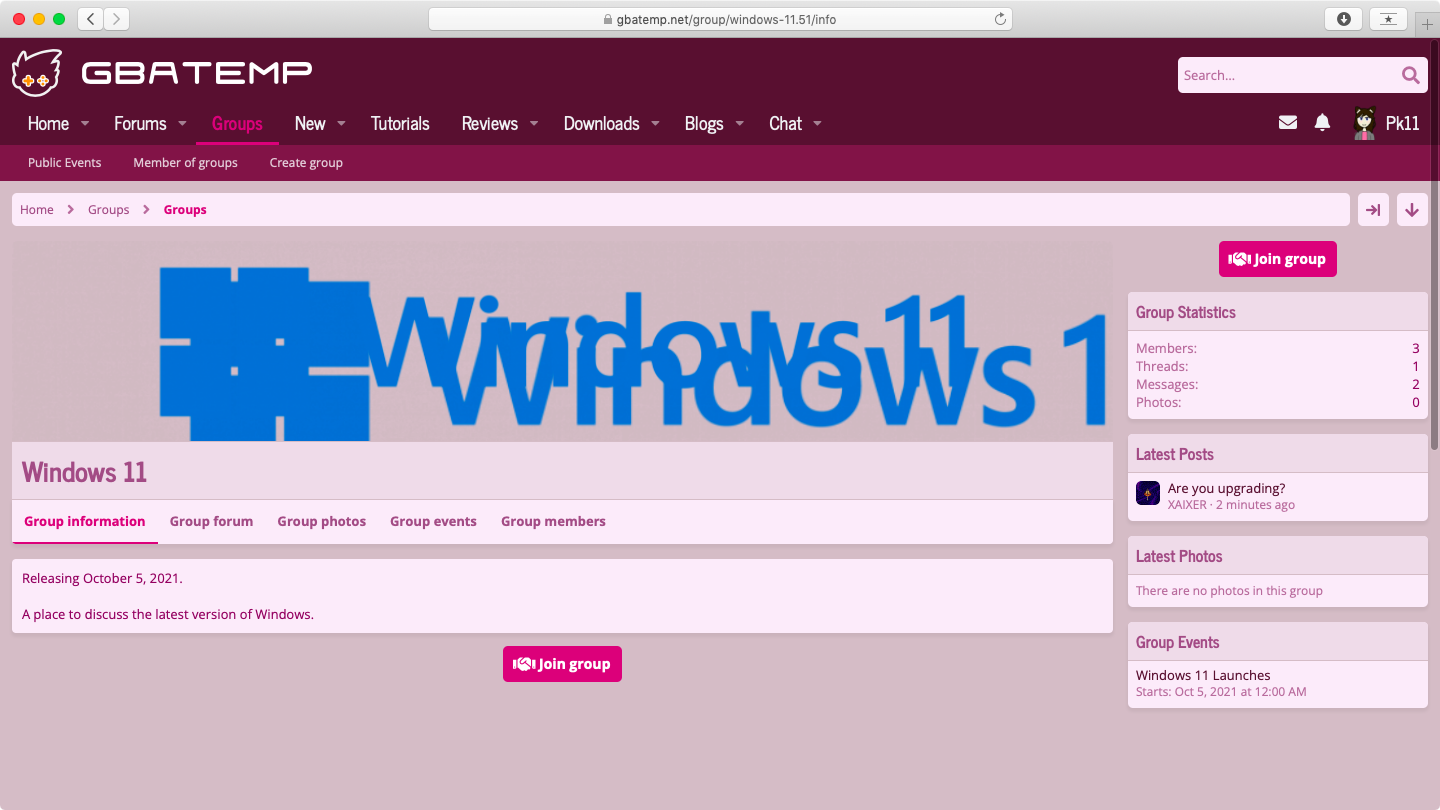Image resolution: width=1440 pixels, height=810 pixels.
Task: Open the New navigation item
Action: coord(310,124)
